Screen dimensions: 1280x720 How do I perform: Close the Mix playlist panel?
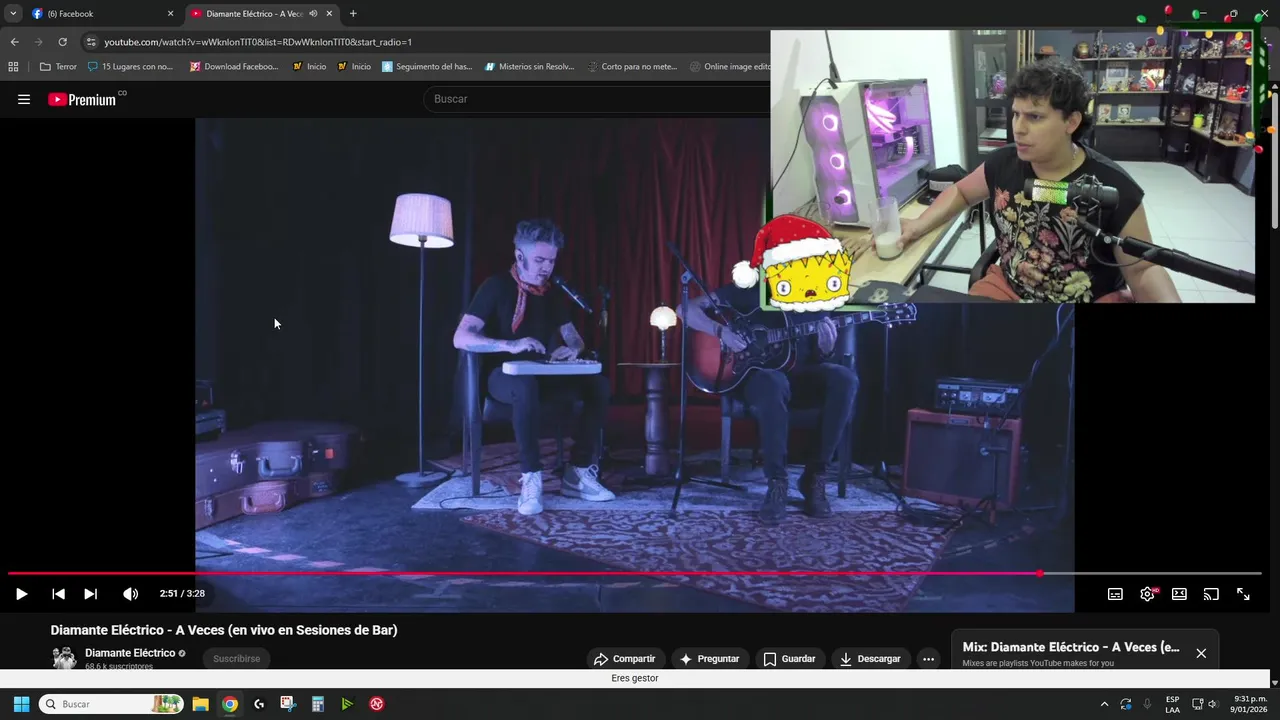point(1201,653)
